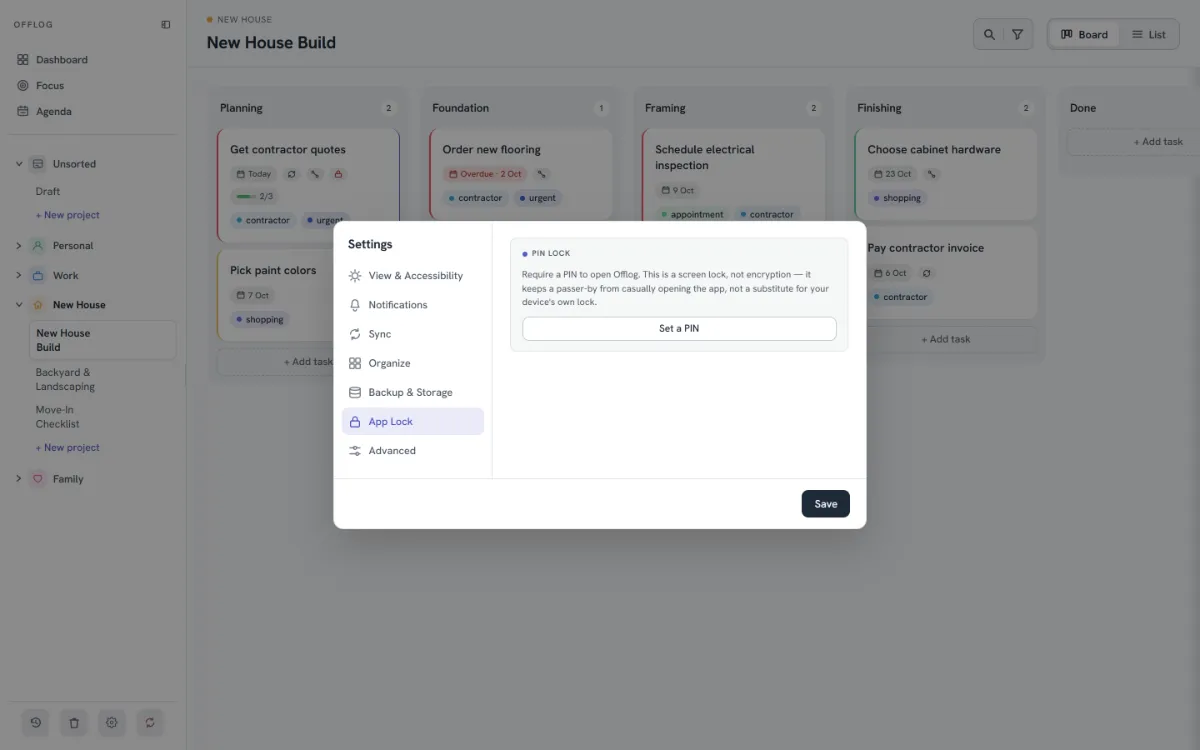Open the filter options icon
Image resolution: width=1200 pixels, height=750 pixels.
pyautogui.click(x=1017, y=34)
